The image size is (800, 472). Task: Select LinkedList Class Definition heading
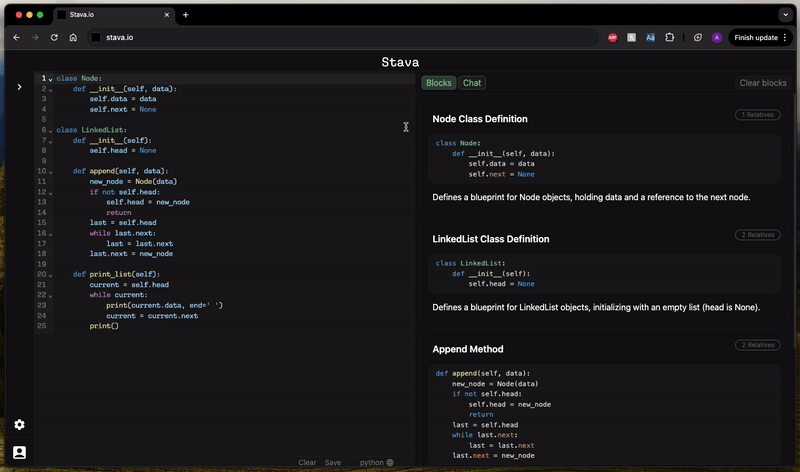click(x=491, y=239)
